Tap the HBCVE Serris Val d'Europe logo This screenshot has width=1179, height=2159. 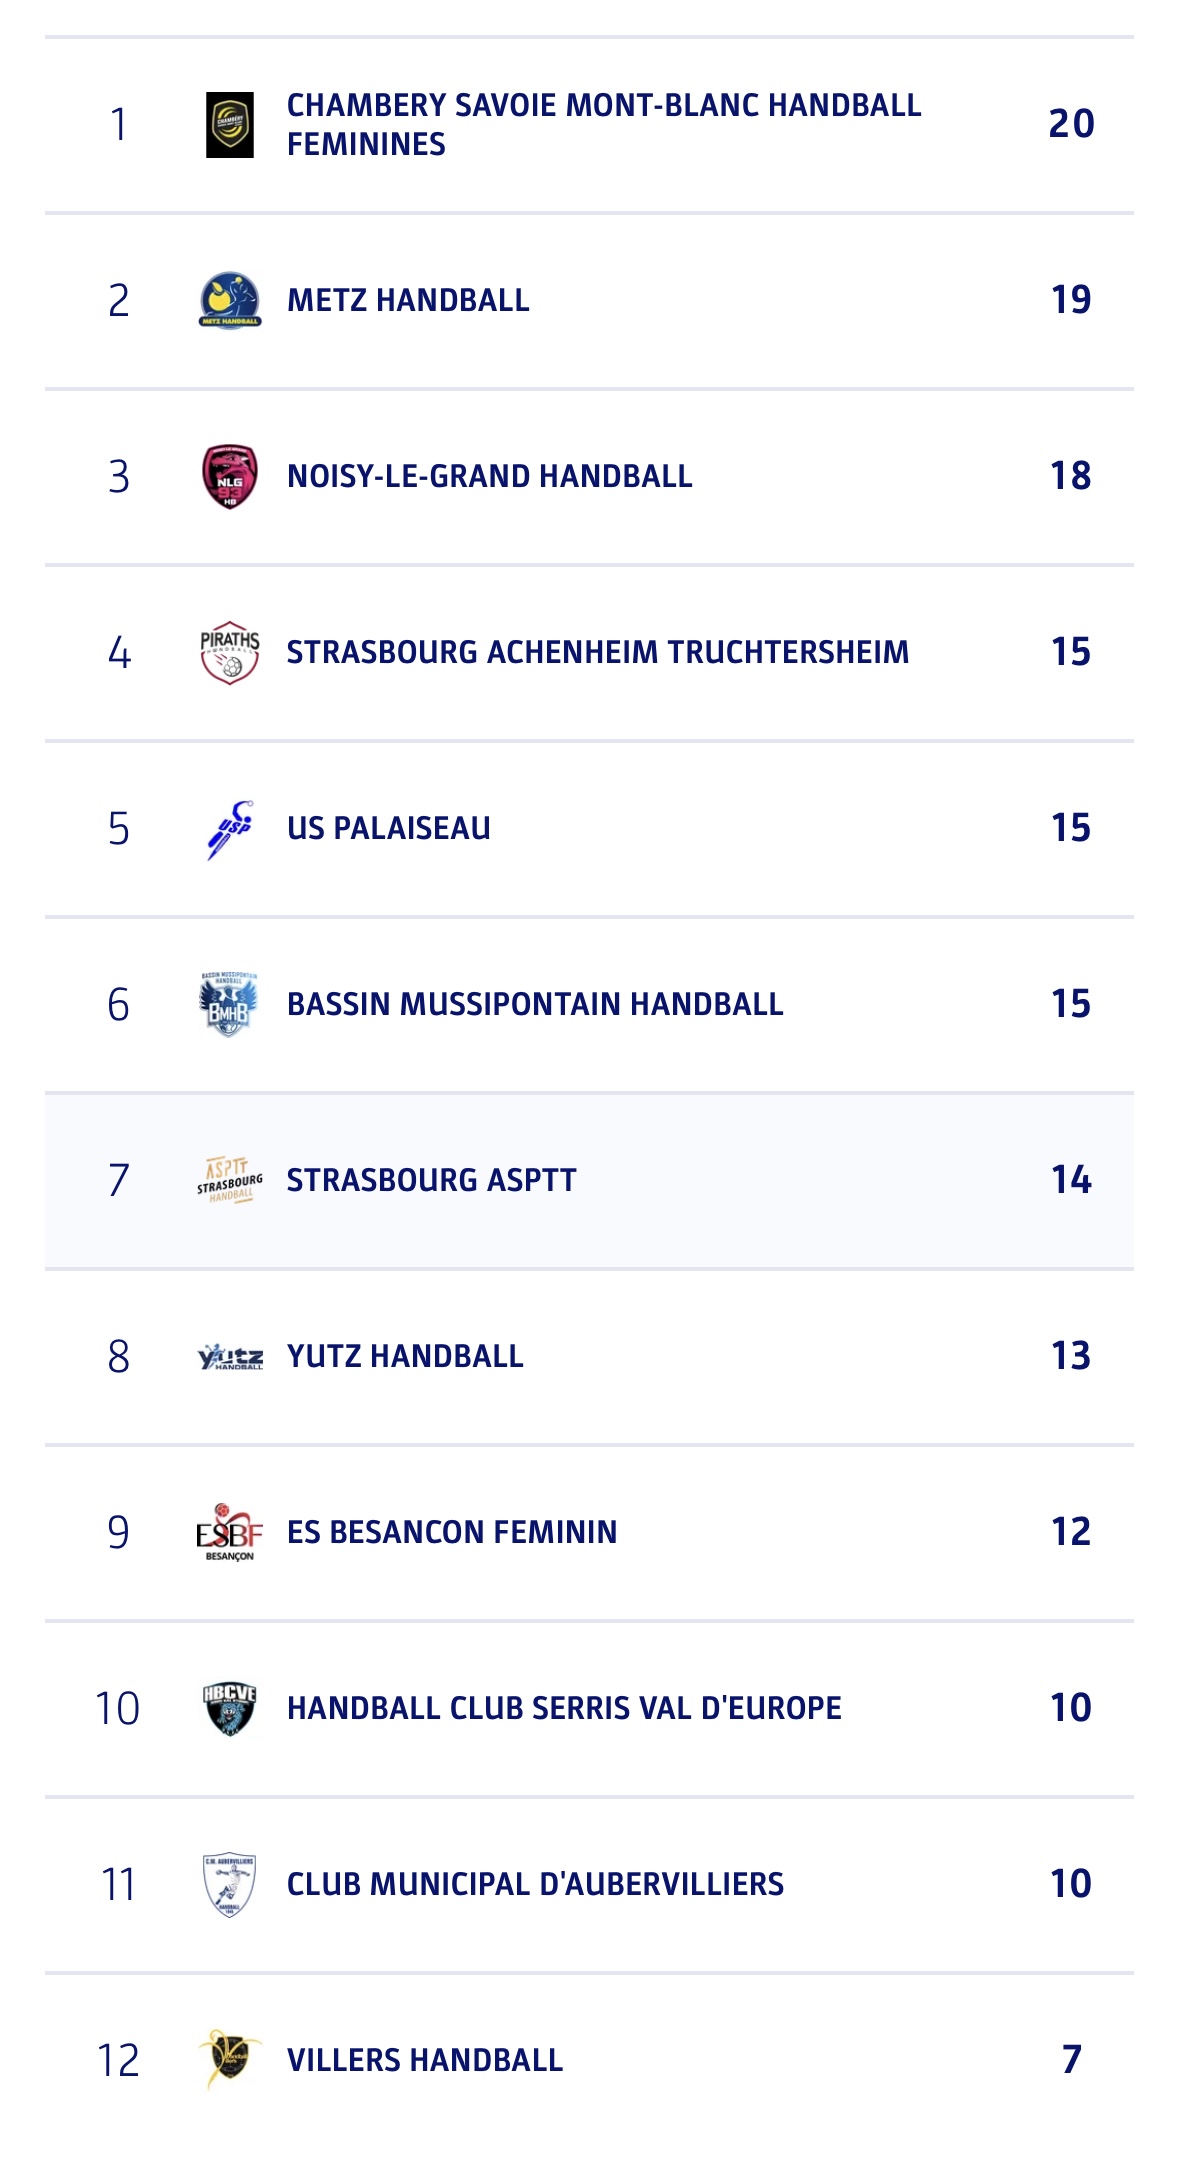click(229, 1708)
